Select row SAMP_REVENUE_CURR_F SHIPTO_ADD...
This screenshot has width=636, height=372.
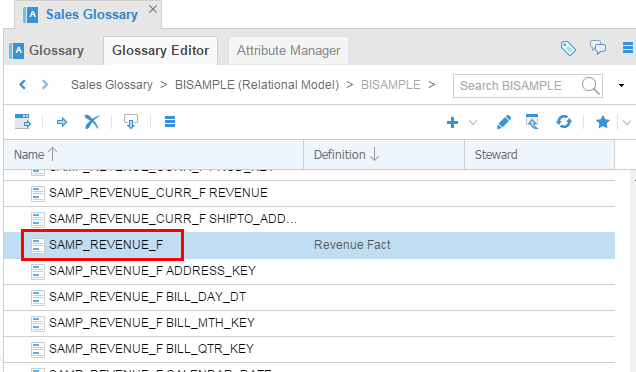tap(309, 219)
